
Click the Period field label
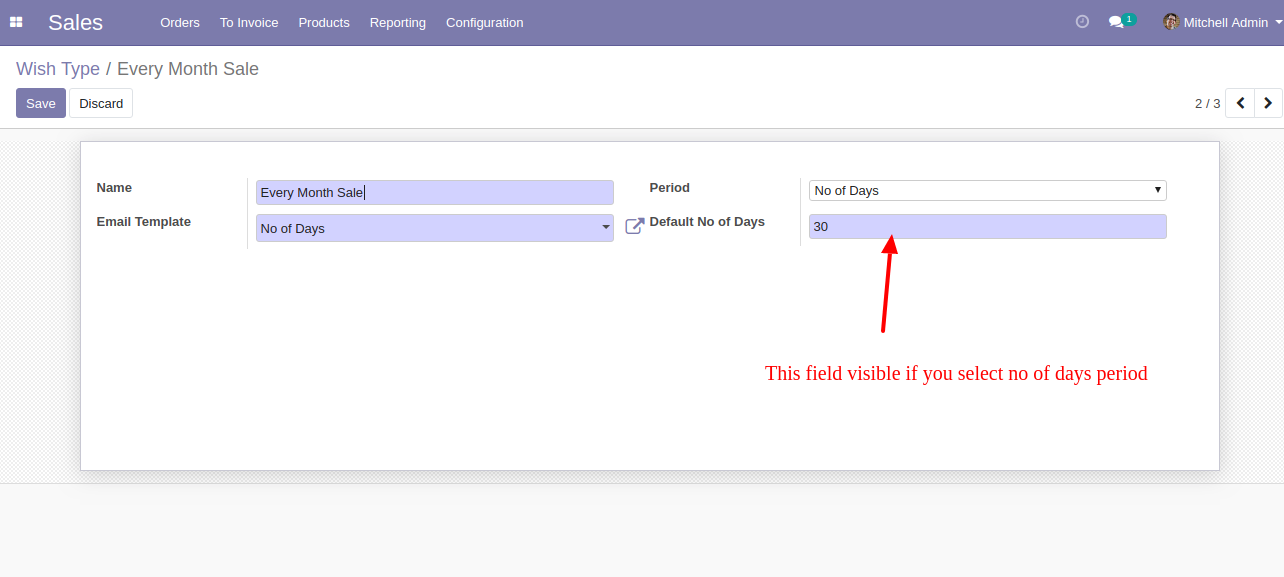pyautogui.click(x=669, y=187)
